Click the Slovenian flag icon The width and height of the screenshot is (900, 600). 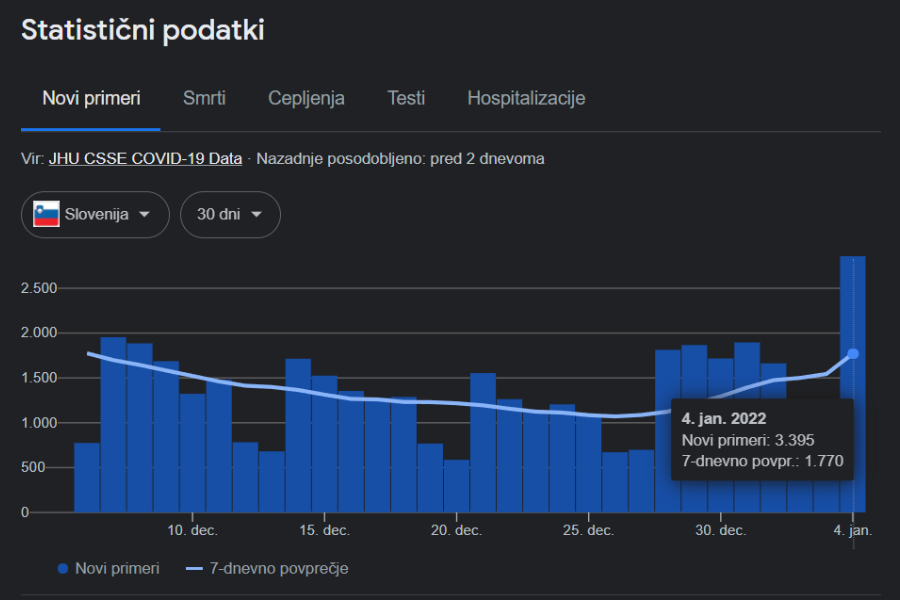pyautogui.click(x=46, y=214)
